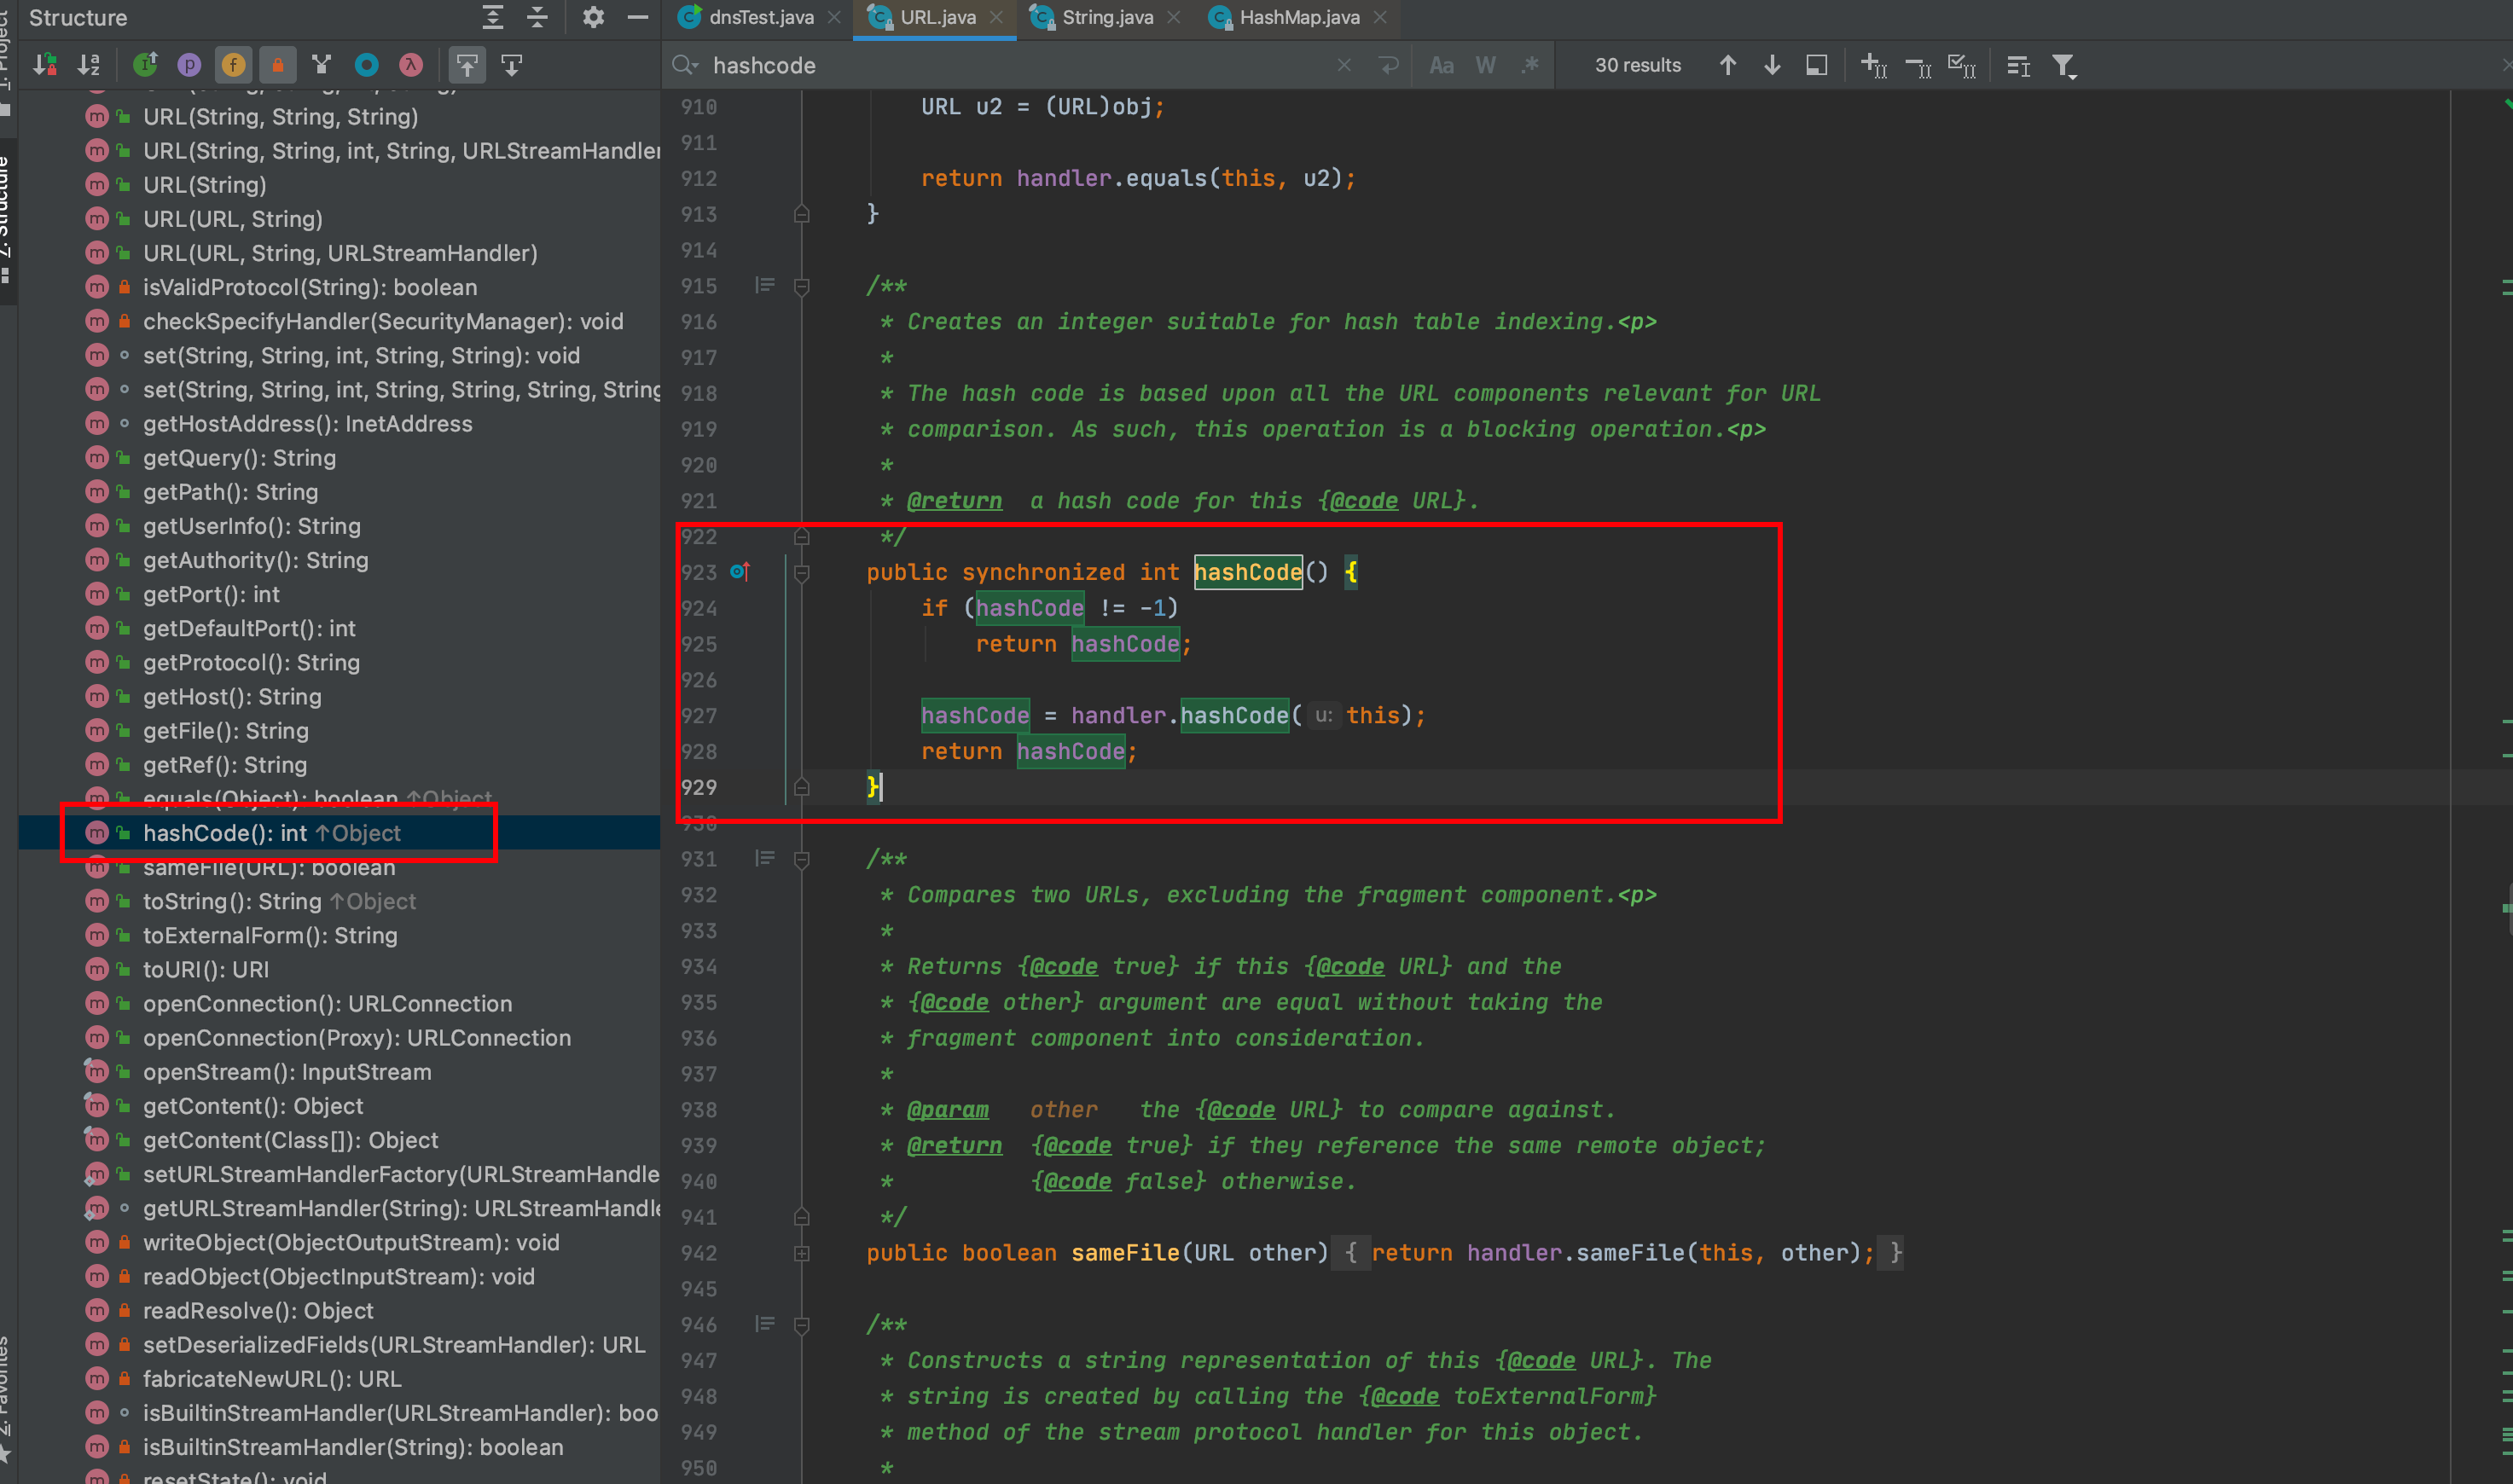This screenshot has width=2513, height=1484.
Task: Toggle Autoscroll to Source button
Action: (x=467, y=65)
